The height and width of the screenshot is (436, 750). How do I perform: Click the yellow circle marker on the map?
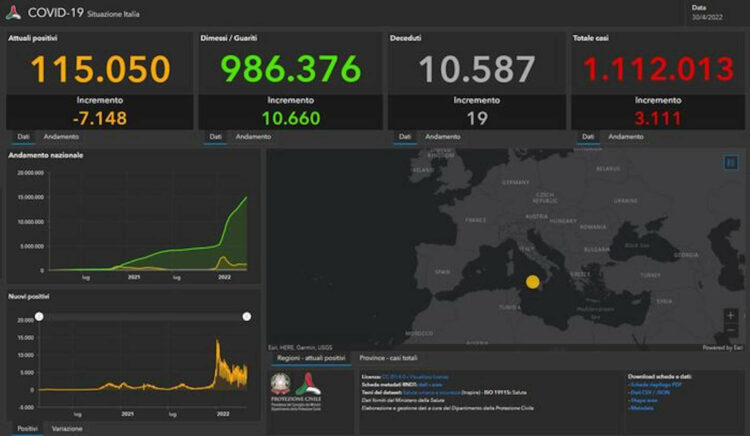(x=533, y=282)
